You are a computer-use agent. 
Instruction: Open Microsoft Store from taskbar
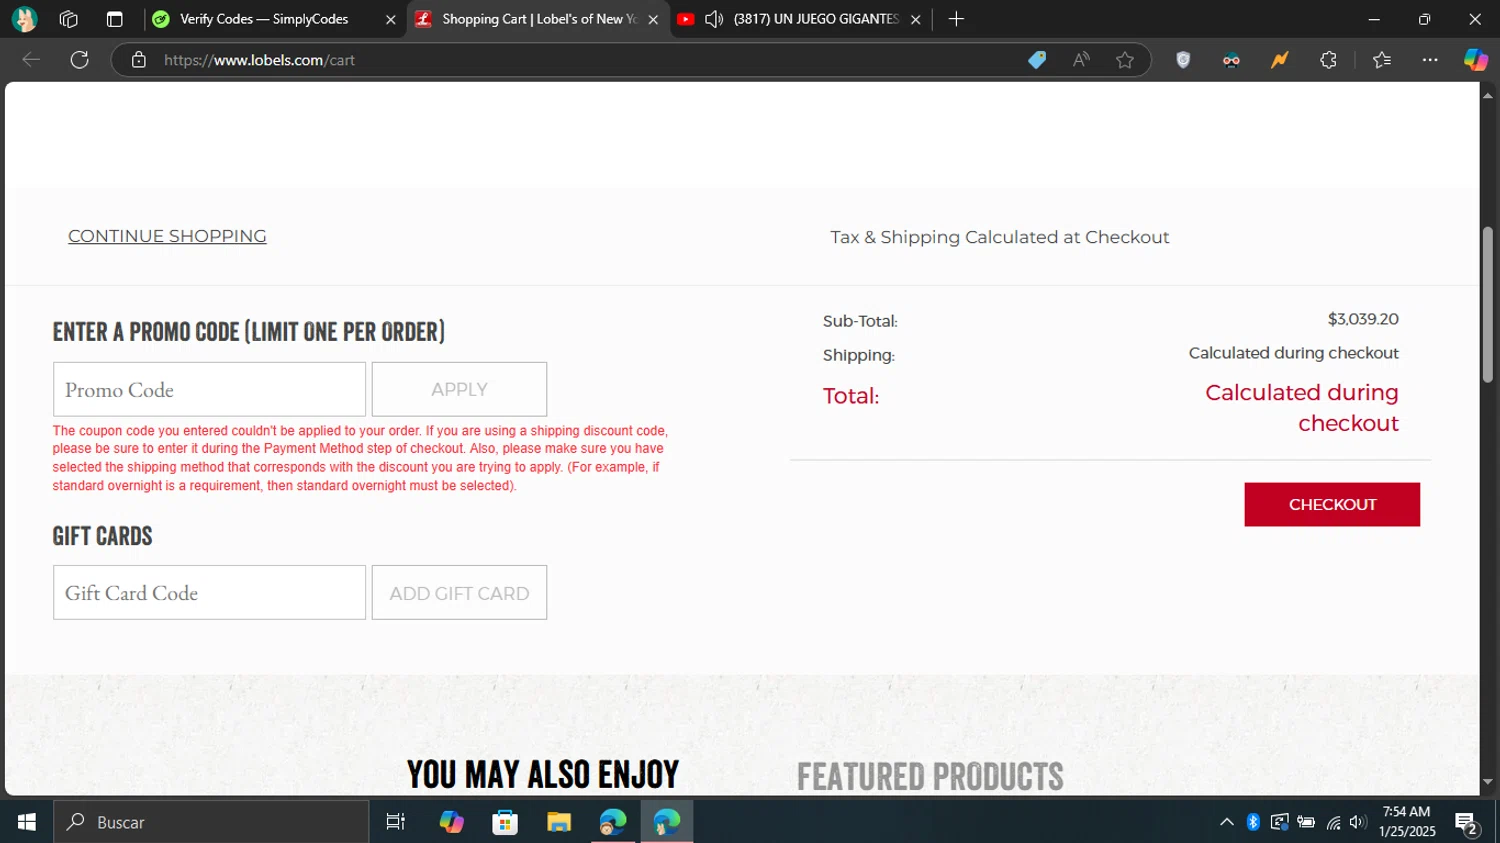(505, 822)
